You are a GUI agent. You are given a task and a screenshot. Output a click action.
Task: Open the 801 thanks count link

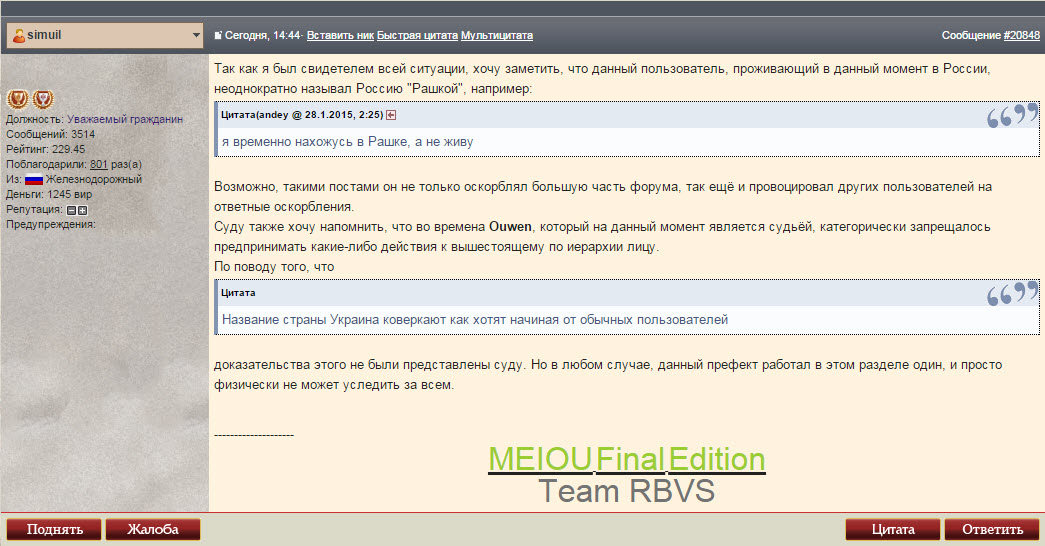tap(98, 164)
